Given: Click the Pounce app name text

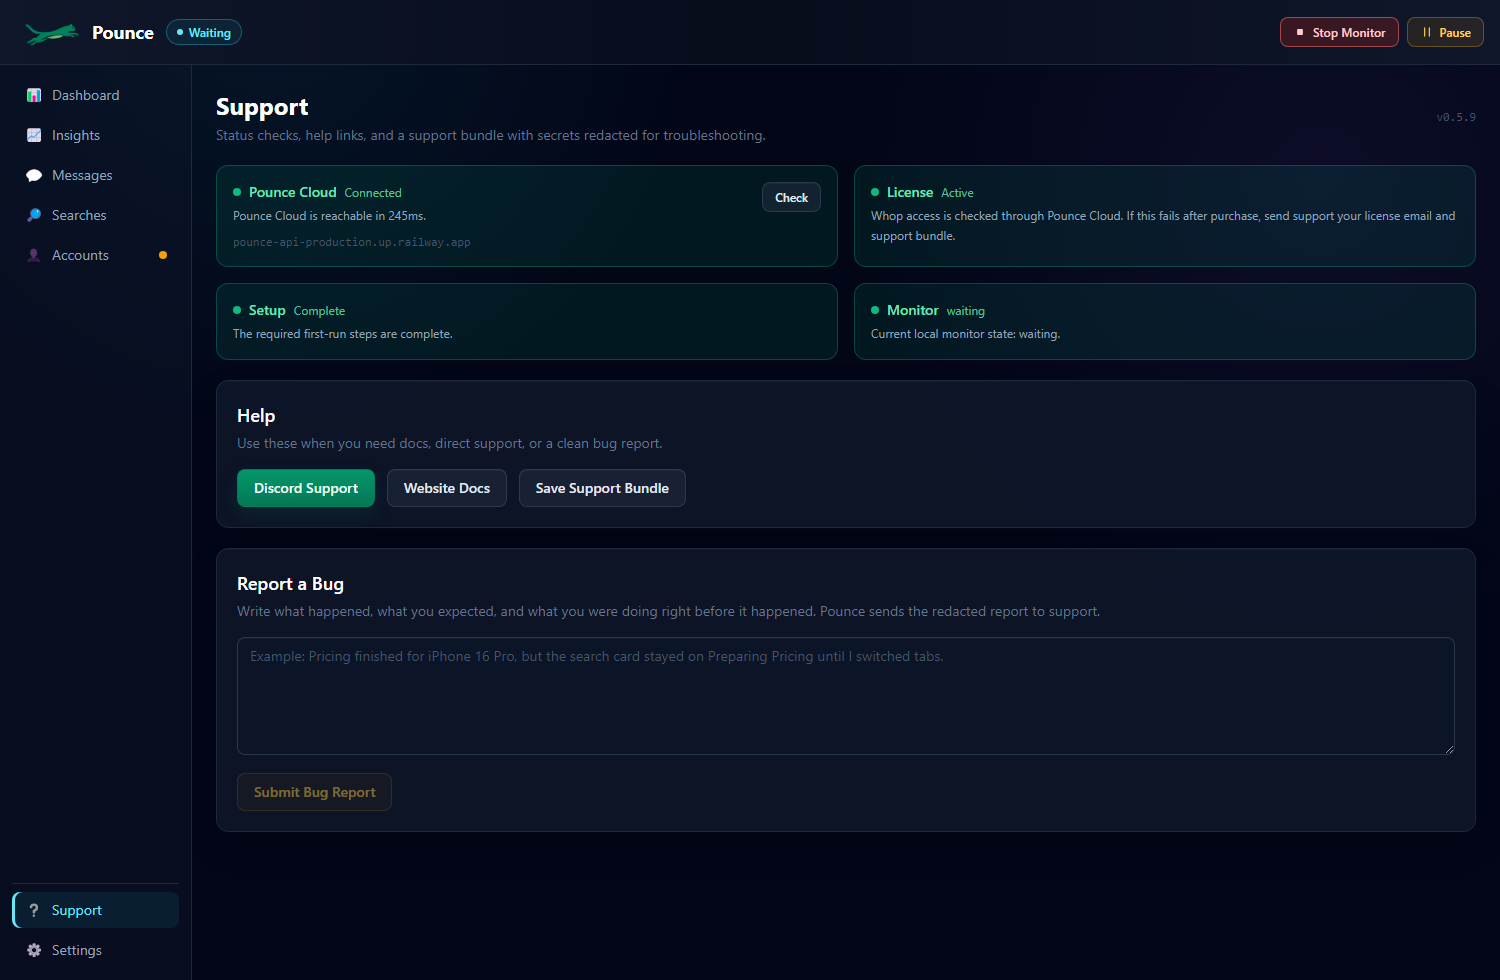Looking at the screenshot, I should pyautogui.click(x=123, y=33).
